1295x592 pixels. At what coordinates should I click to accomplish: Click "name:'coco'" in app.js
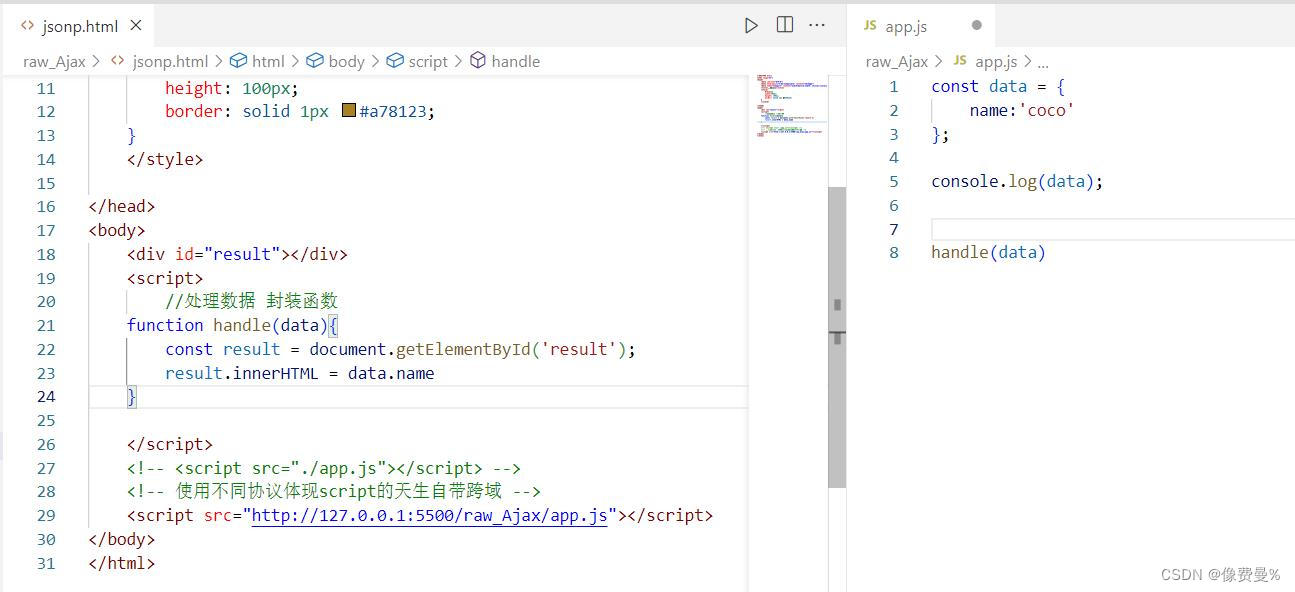(1022, 110)
